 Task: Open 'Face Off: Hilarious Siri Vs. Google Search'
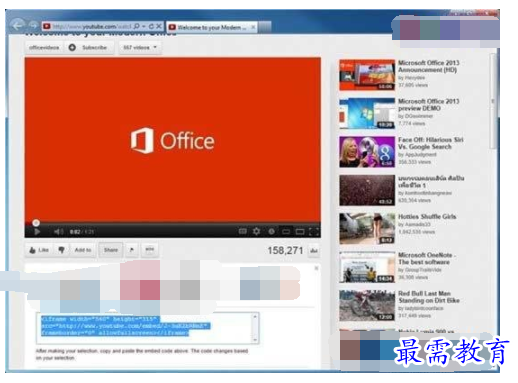pos(430,143)
